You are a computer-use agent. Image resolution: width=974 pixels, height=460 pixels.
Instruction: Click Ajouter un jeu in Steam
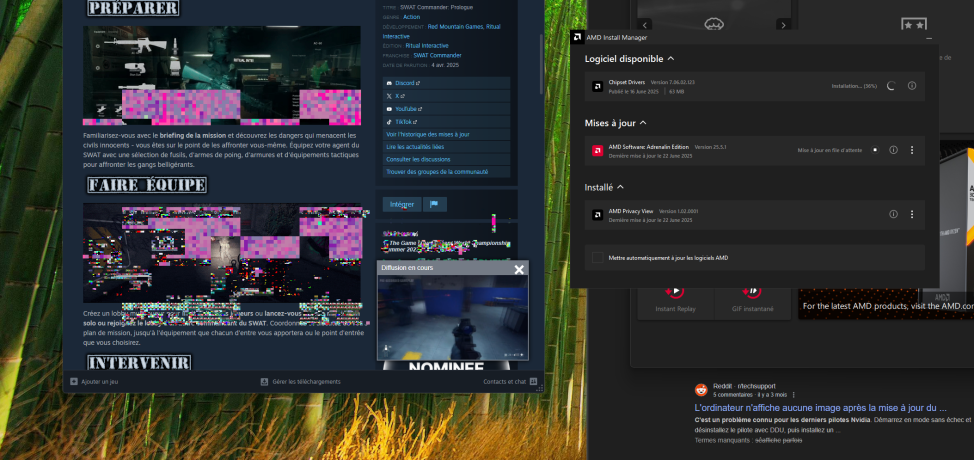[x=99, y=382]
